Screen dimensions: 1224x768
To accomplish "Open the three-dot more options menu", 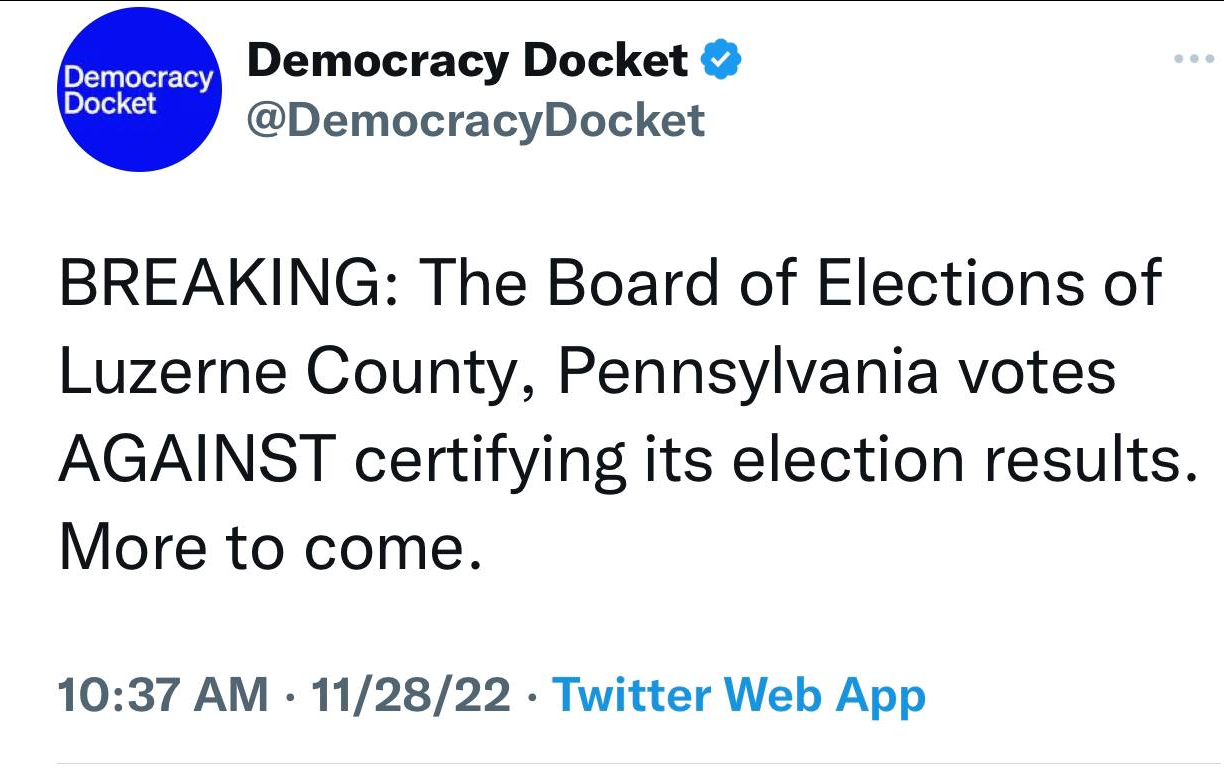I will click(x=1194, y=59).
